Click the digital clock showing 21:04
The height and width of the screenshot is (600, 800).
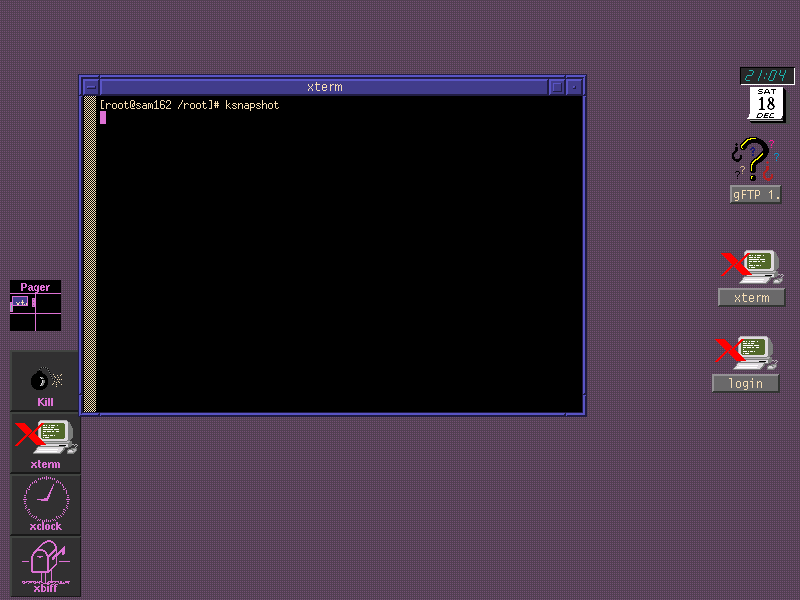pos(767,76)
